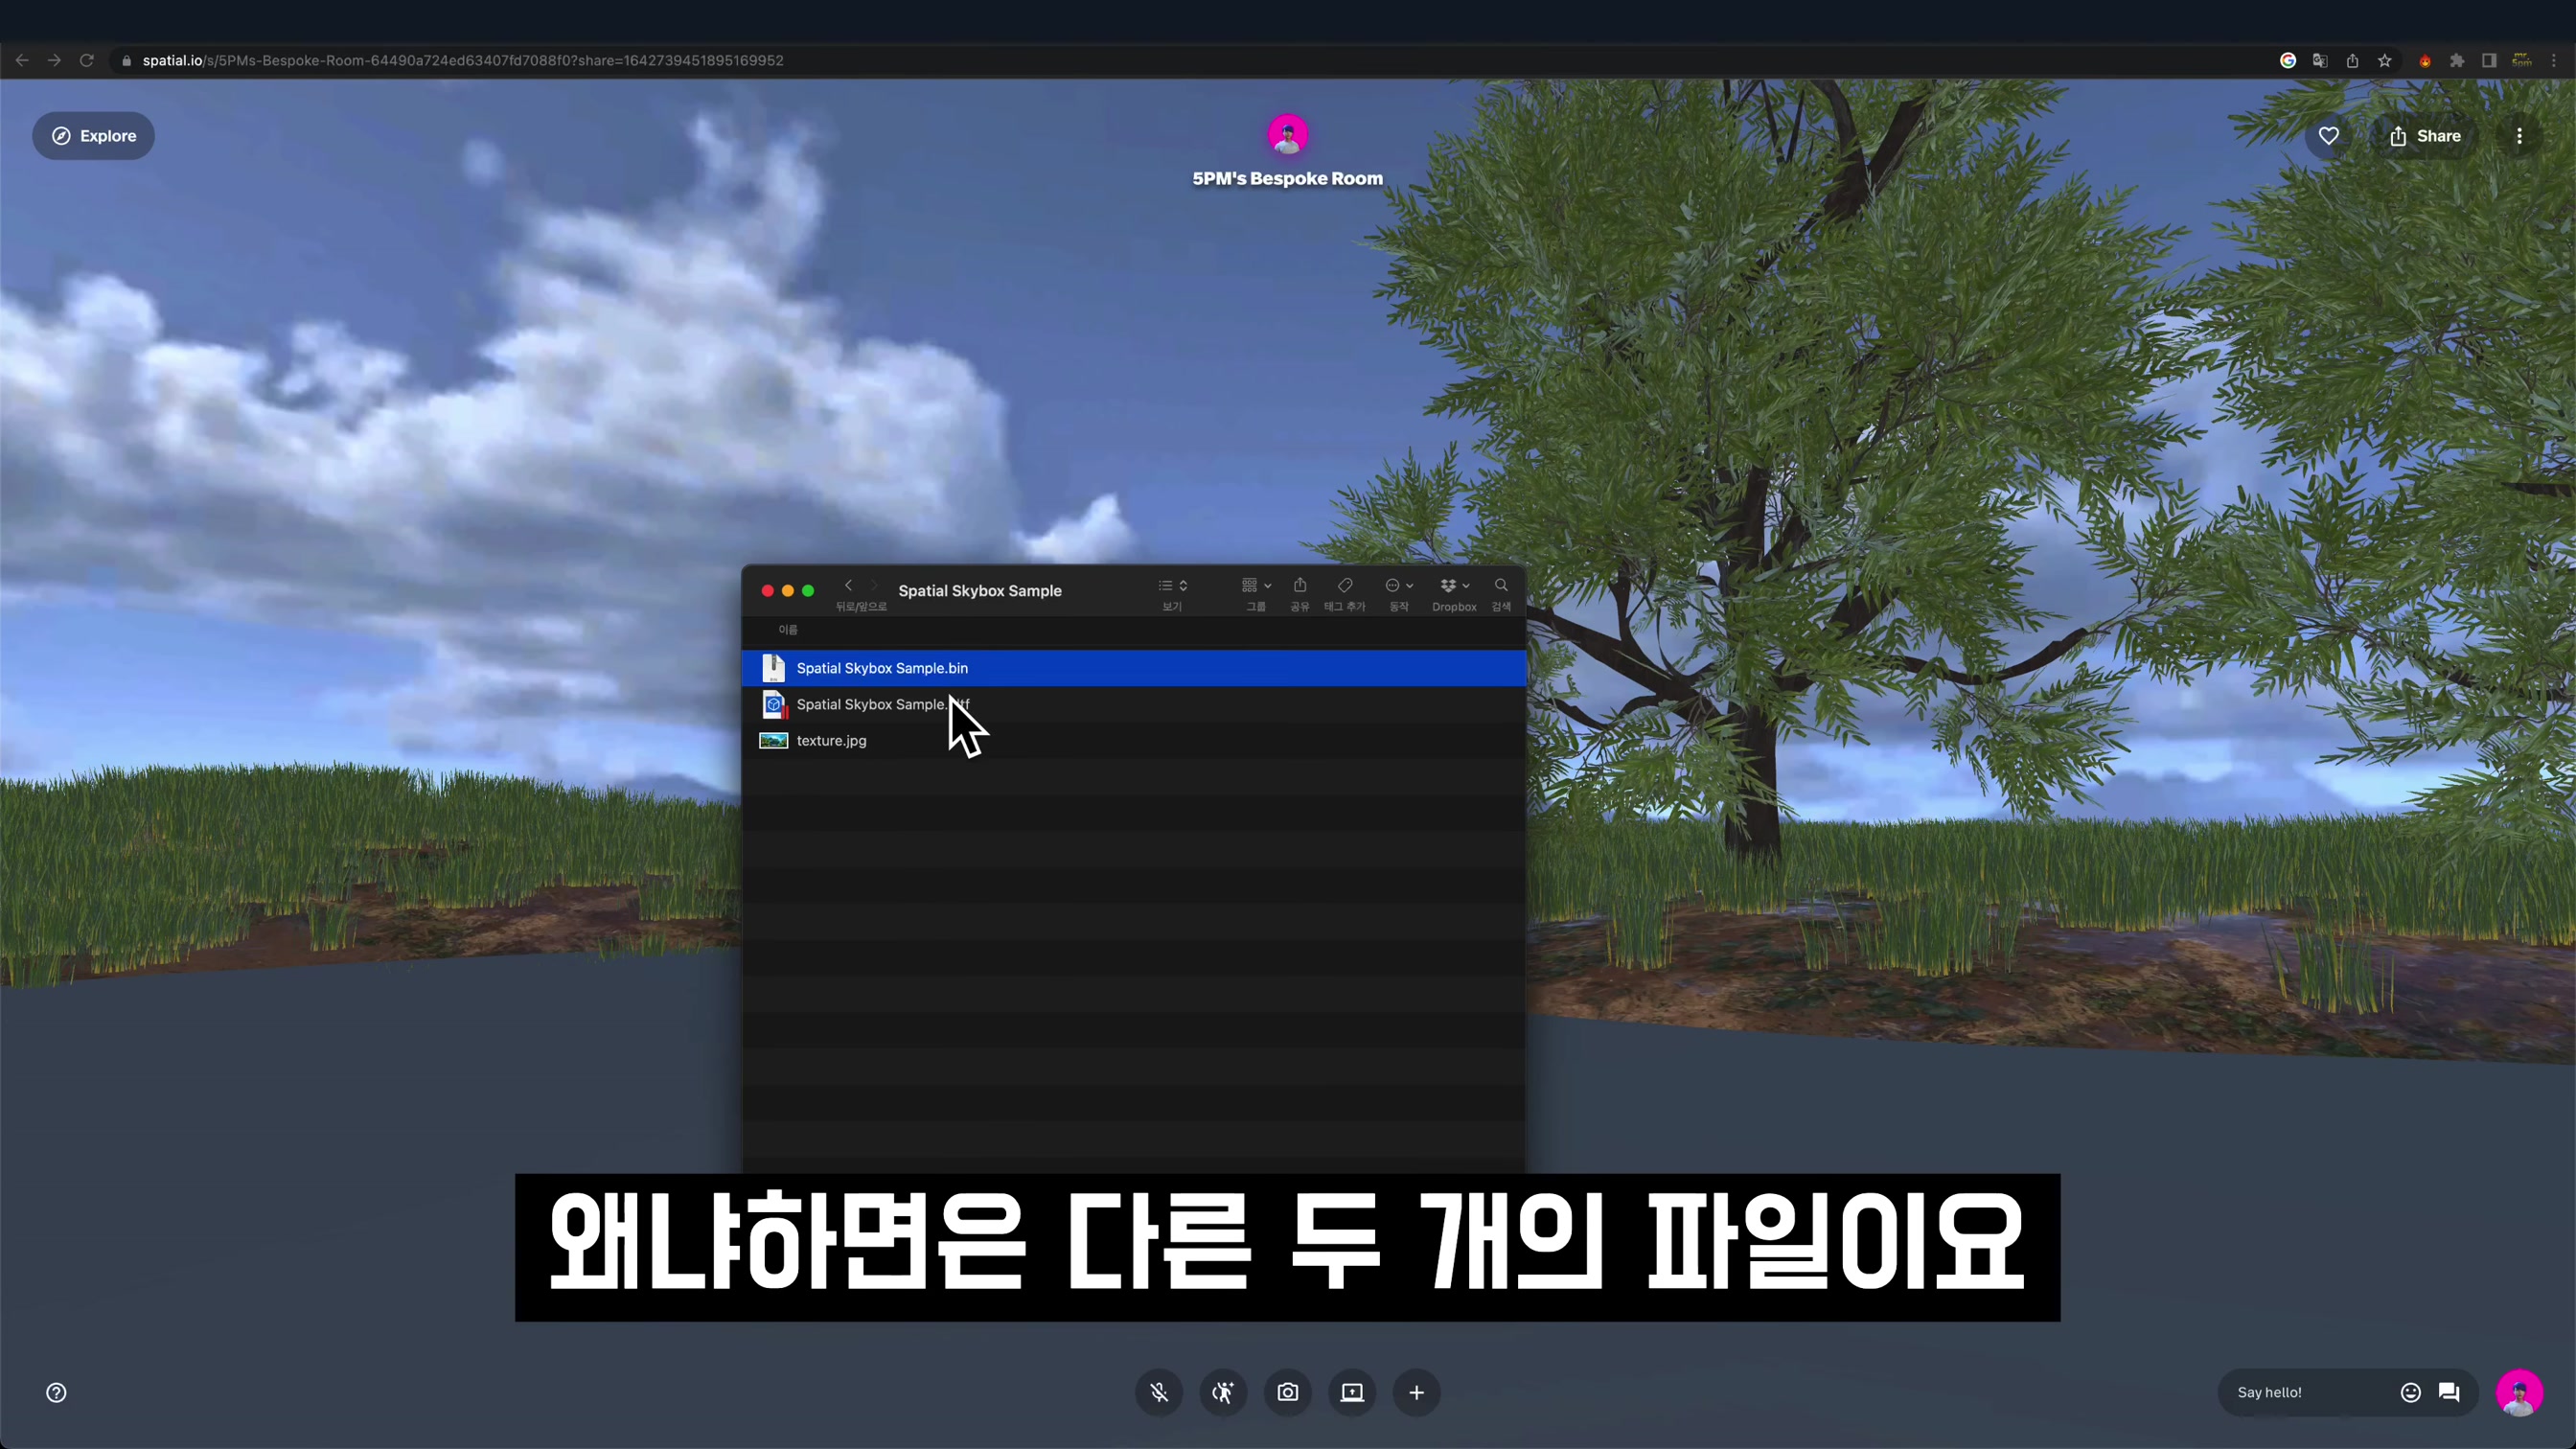Go forward in the Finder window
This screenshot has width=2576, height=1449.
[874, 586]
